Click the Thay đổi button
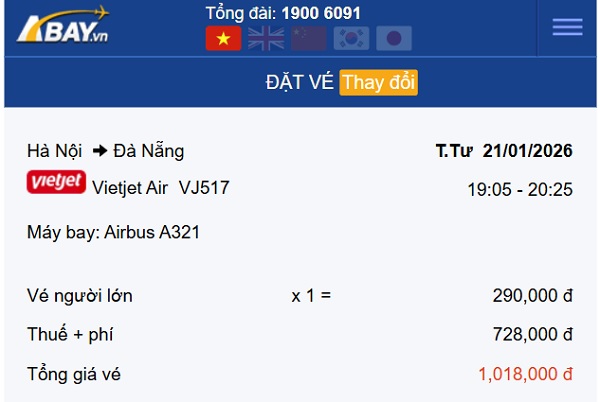The width and height of the screenshot is (600, 402). pos(378,82)
